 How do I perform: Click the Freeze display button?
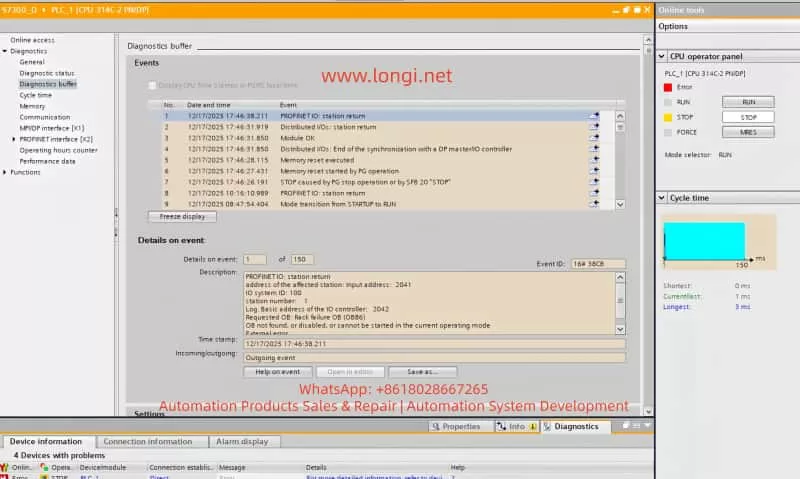182,217
